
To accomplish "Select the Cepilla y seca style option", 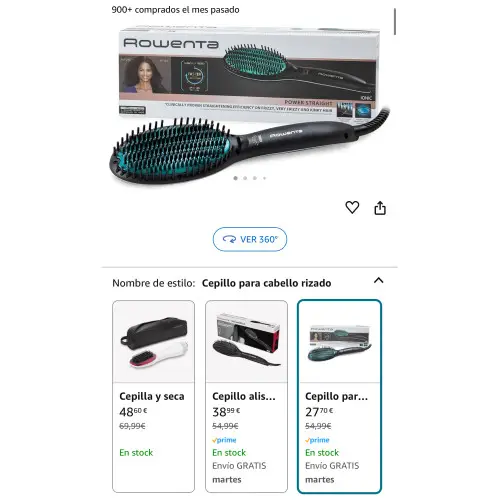I will click(x=154, y=396).
